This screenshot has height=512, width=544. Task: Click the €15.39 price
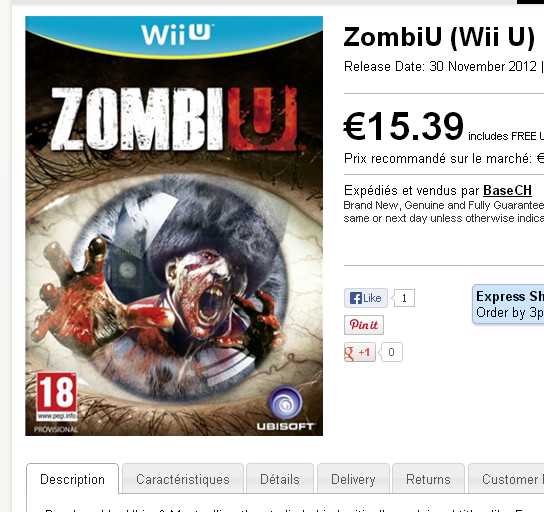(403, 126)
